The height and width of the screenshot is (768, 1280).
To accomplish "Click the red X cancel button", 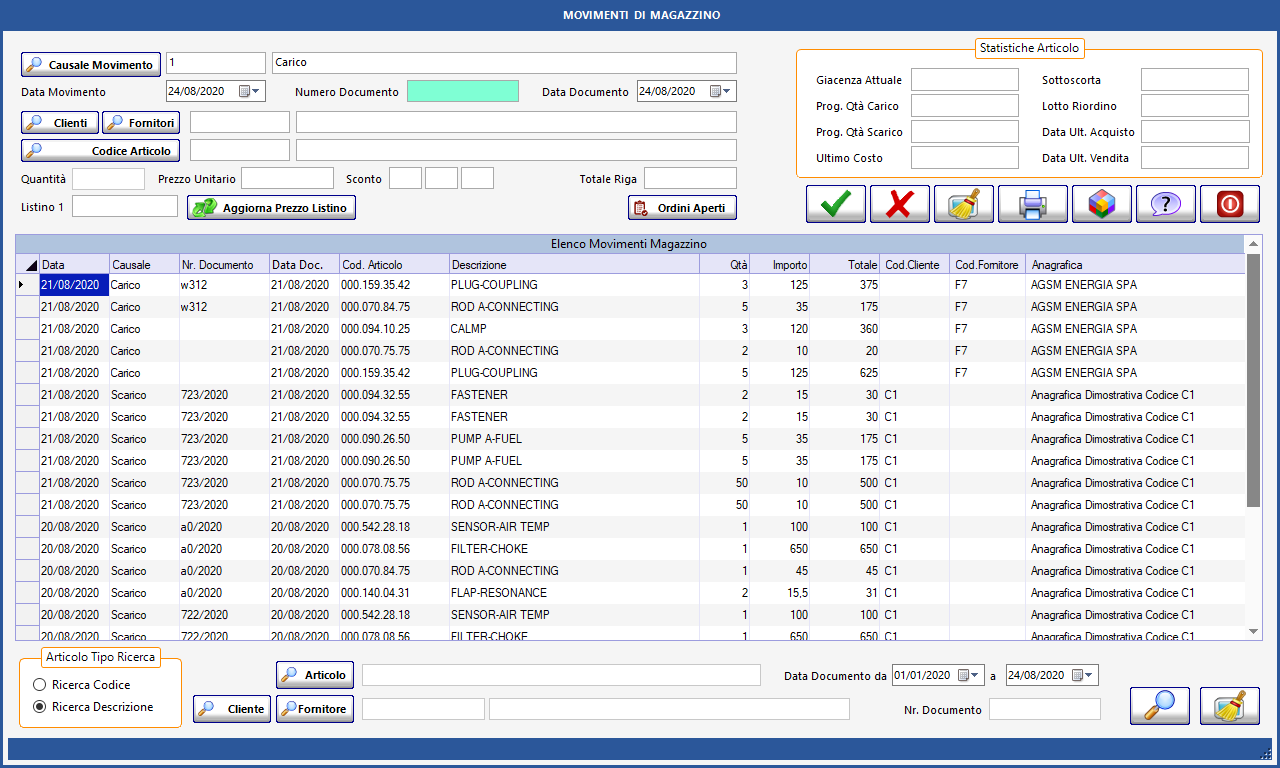I will [x=900, y=204].
